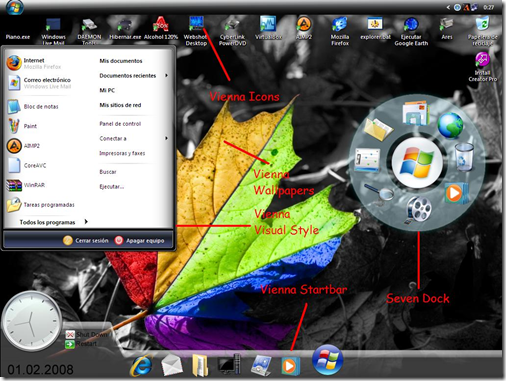Click Restart on clock gadget
The image size is (506, 381).
[x=81, y=343]
